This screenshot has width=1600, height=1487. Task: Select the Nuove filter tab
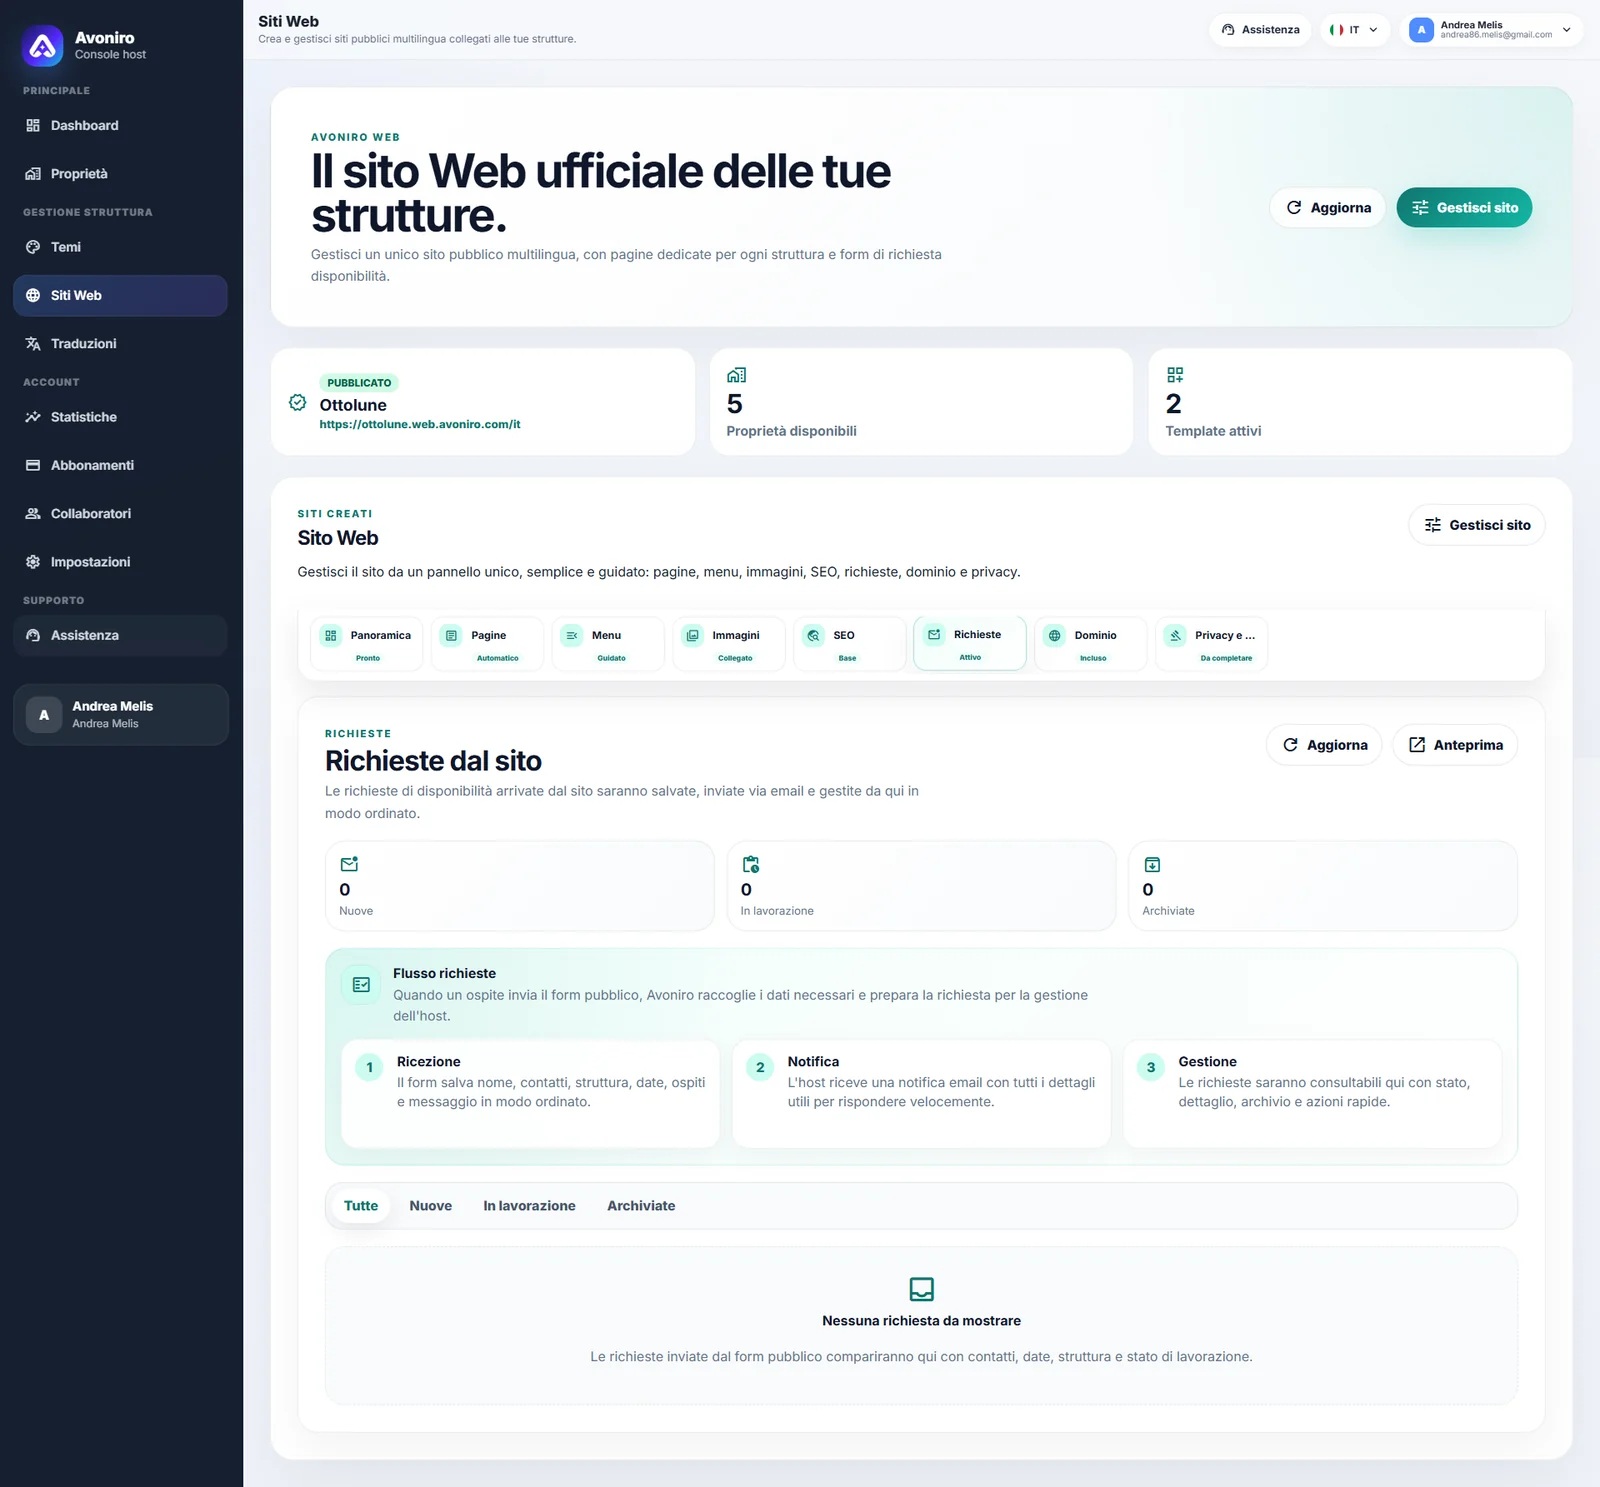(x=431, y=1206)
